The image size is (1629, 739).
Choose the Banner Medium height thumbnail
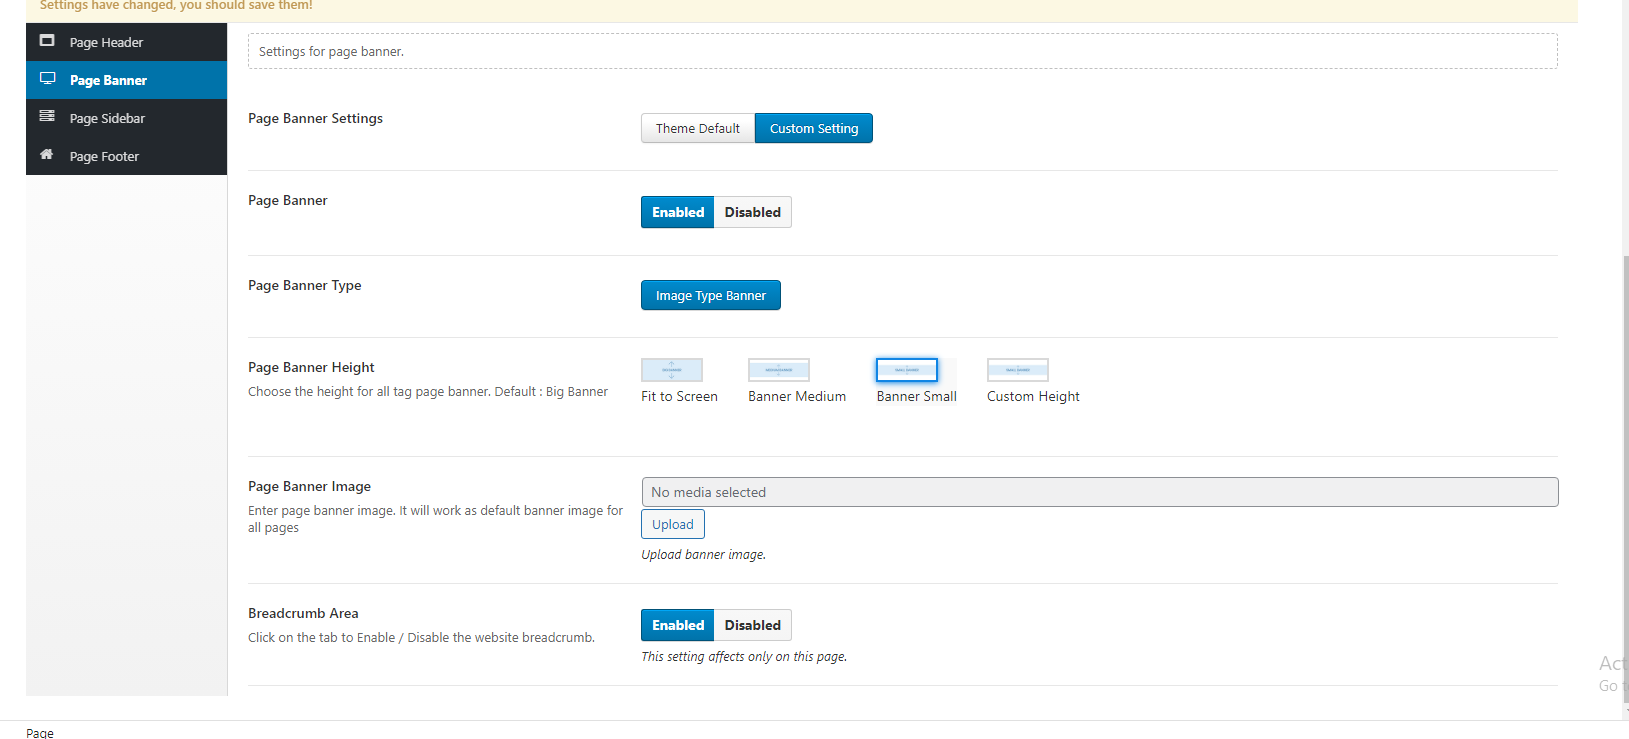click(778, 370)
